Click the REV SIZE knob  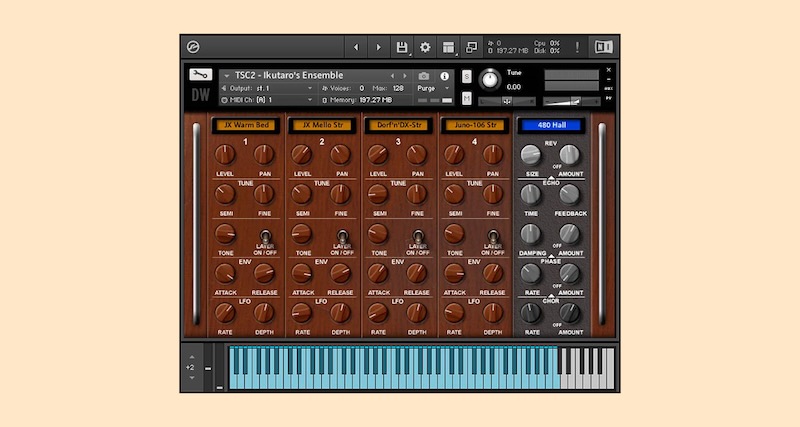(531, 155)
